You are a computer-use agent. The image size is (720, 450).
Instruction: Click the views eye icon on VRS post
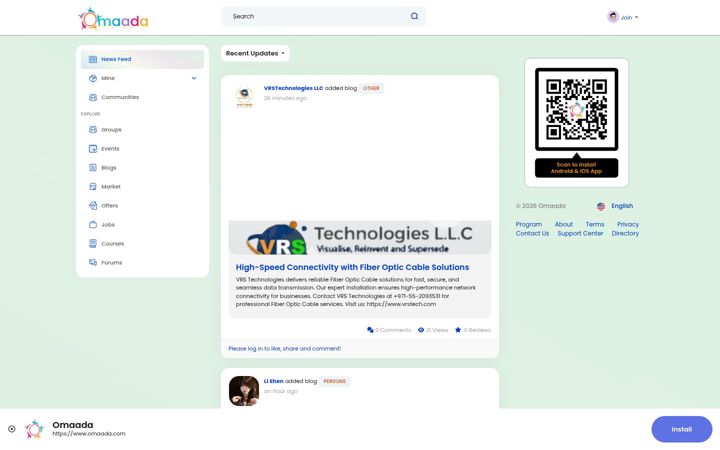(421, 330)
